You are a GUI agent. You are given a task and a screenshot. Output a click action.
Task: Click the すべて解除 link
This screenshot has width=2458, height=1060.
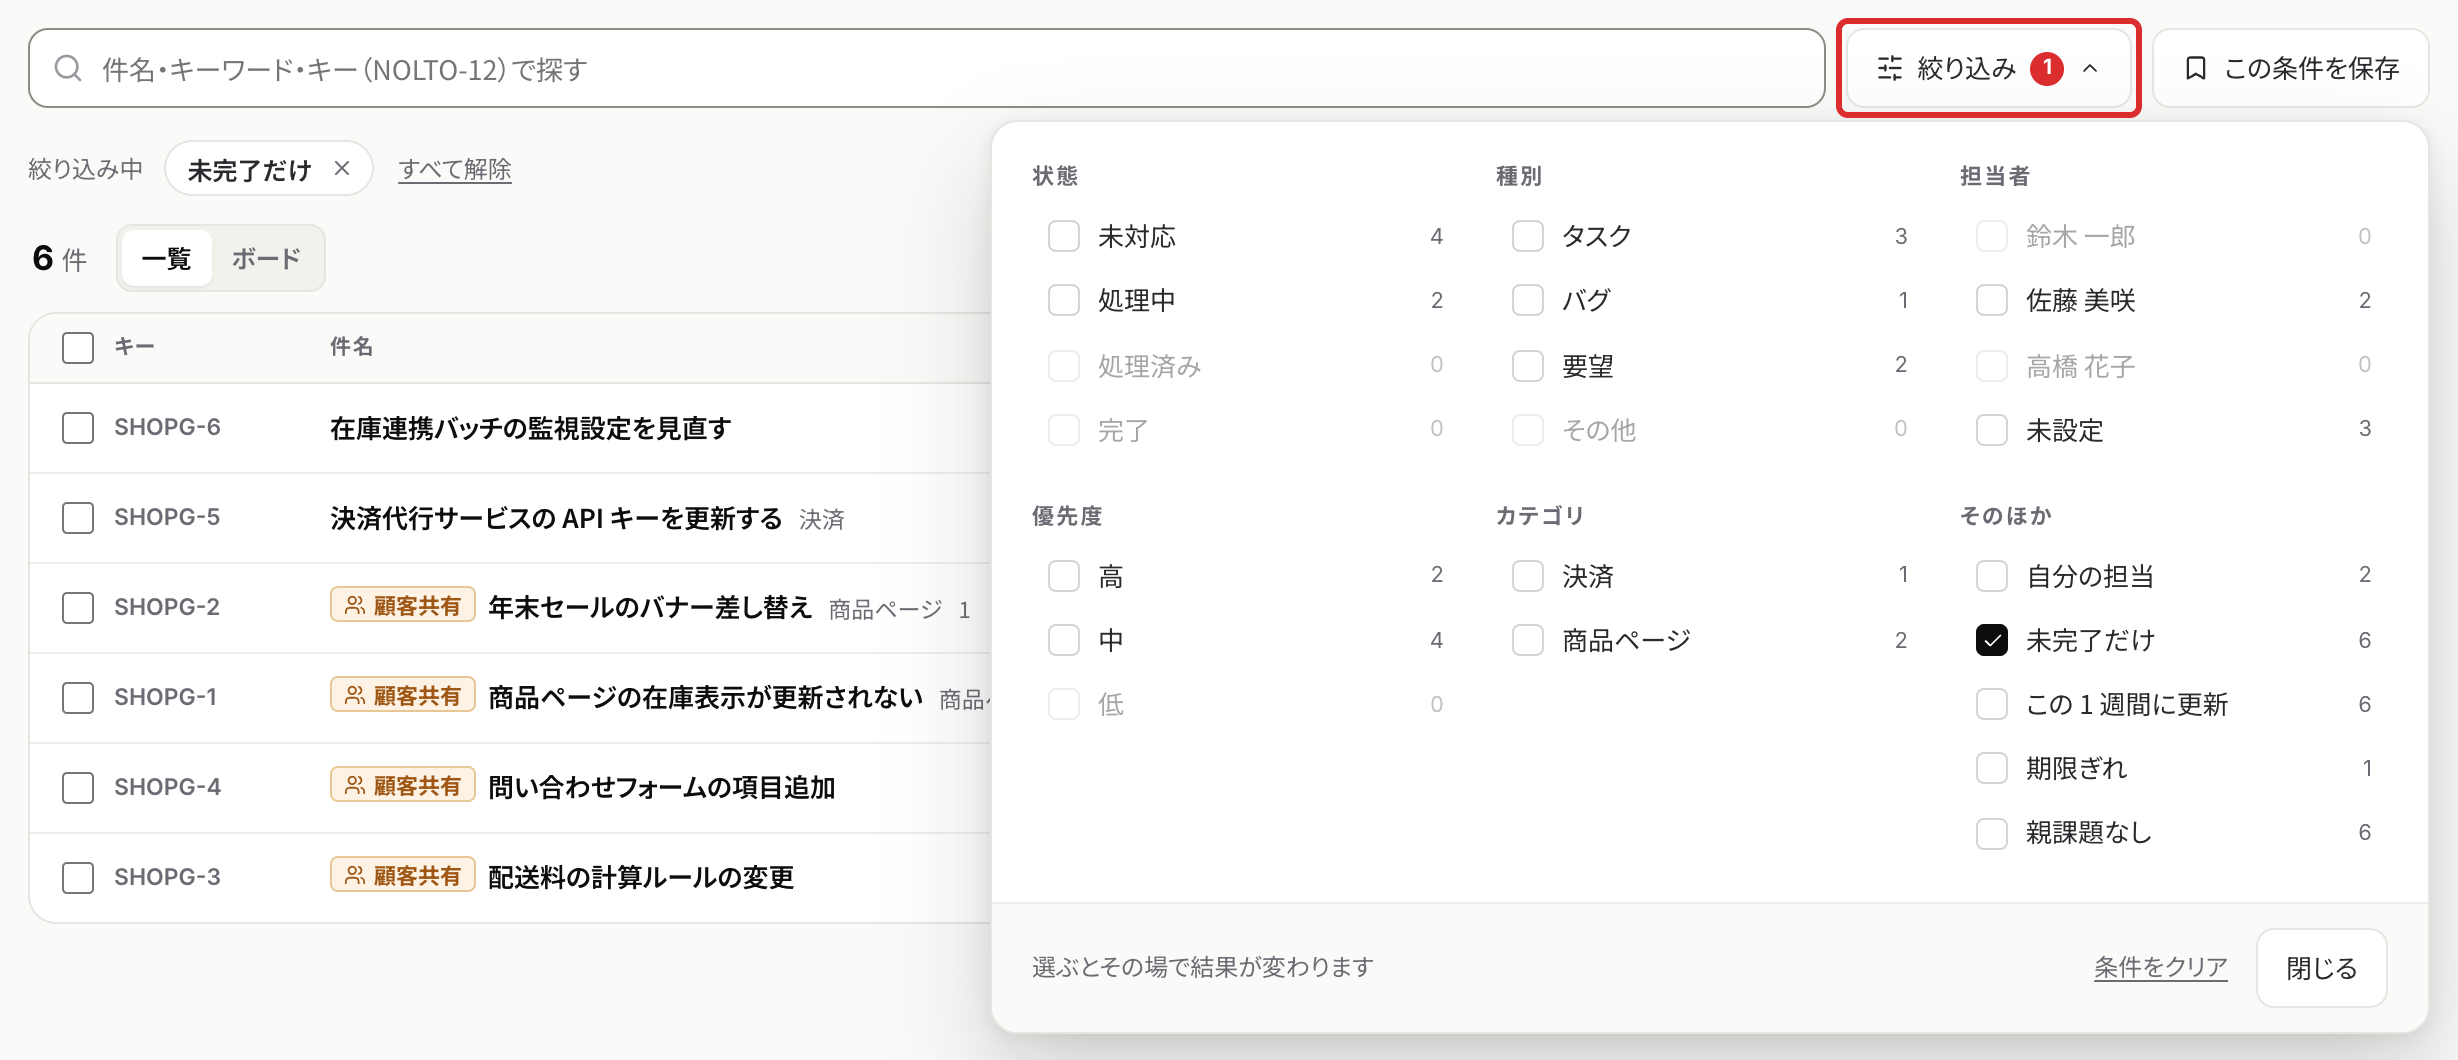455,169
